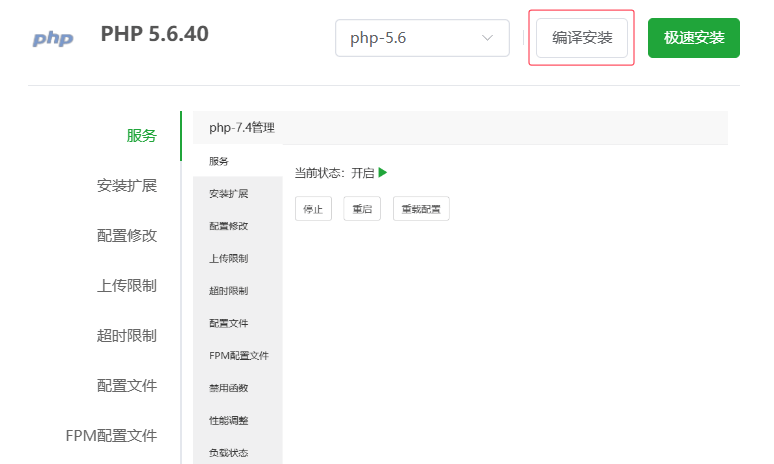Image resolution: width=774 pixels, height=464 pixels.
Task: Open 上传限制 in the large outer sidebar
Action: (x=127, y=286)
